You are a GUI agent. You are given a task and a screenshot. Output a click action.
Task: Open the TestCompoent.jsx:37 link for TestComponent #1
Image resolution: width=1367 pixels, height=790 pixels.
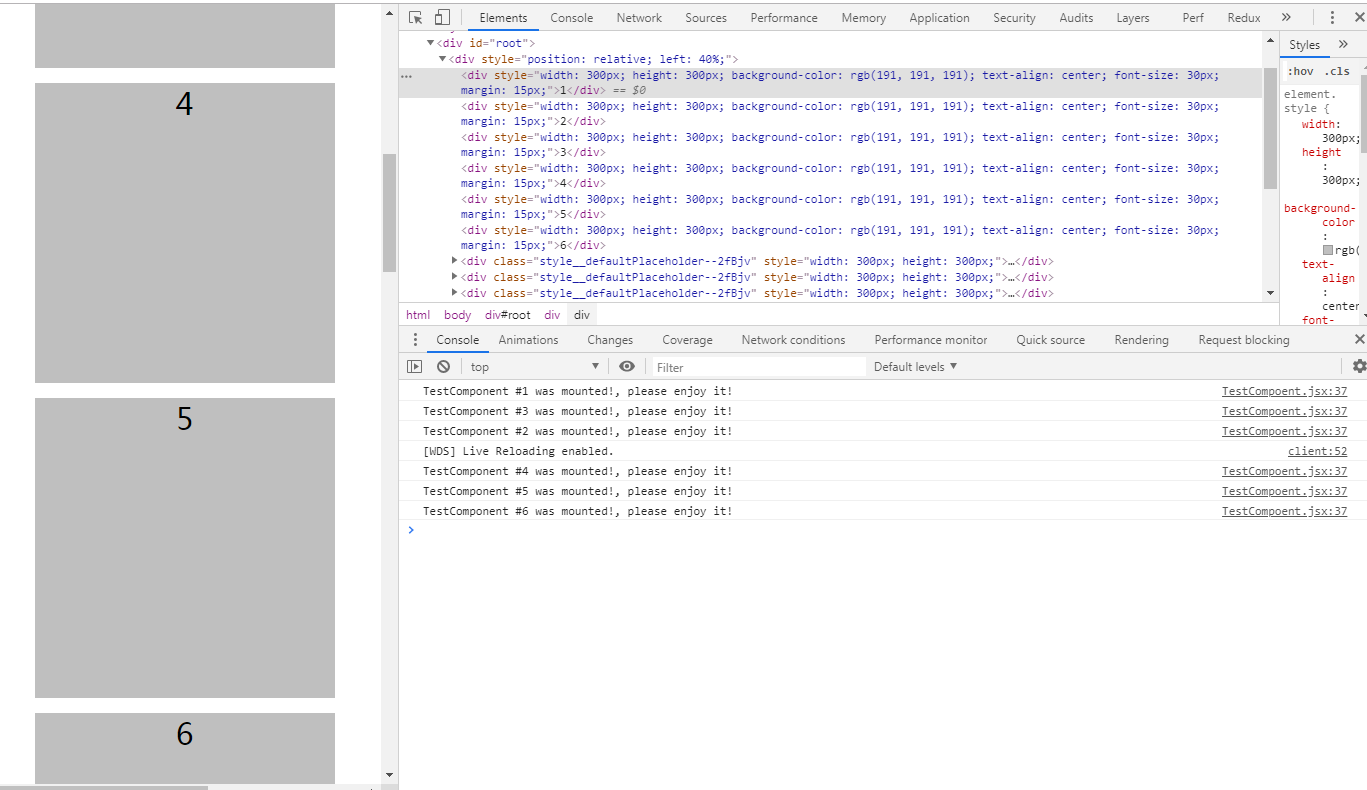pos(1284,391)
